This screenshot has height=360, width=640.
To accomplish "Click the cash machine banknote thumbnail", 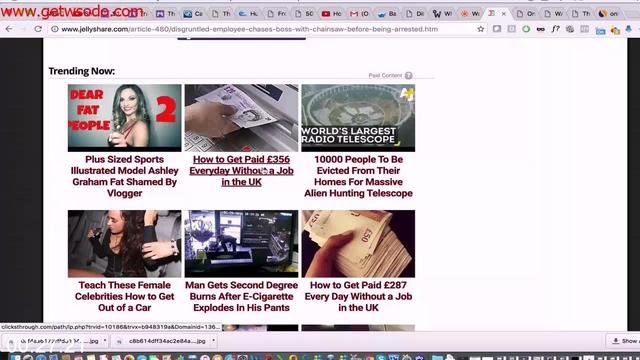I will click(241, 118).
